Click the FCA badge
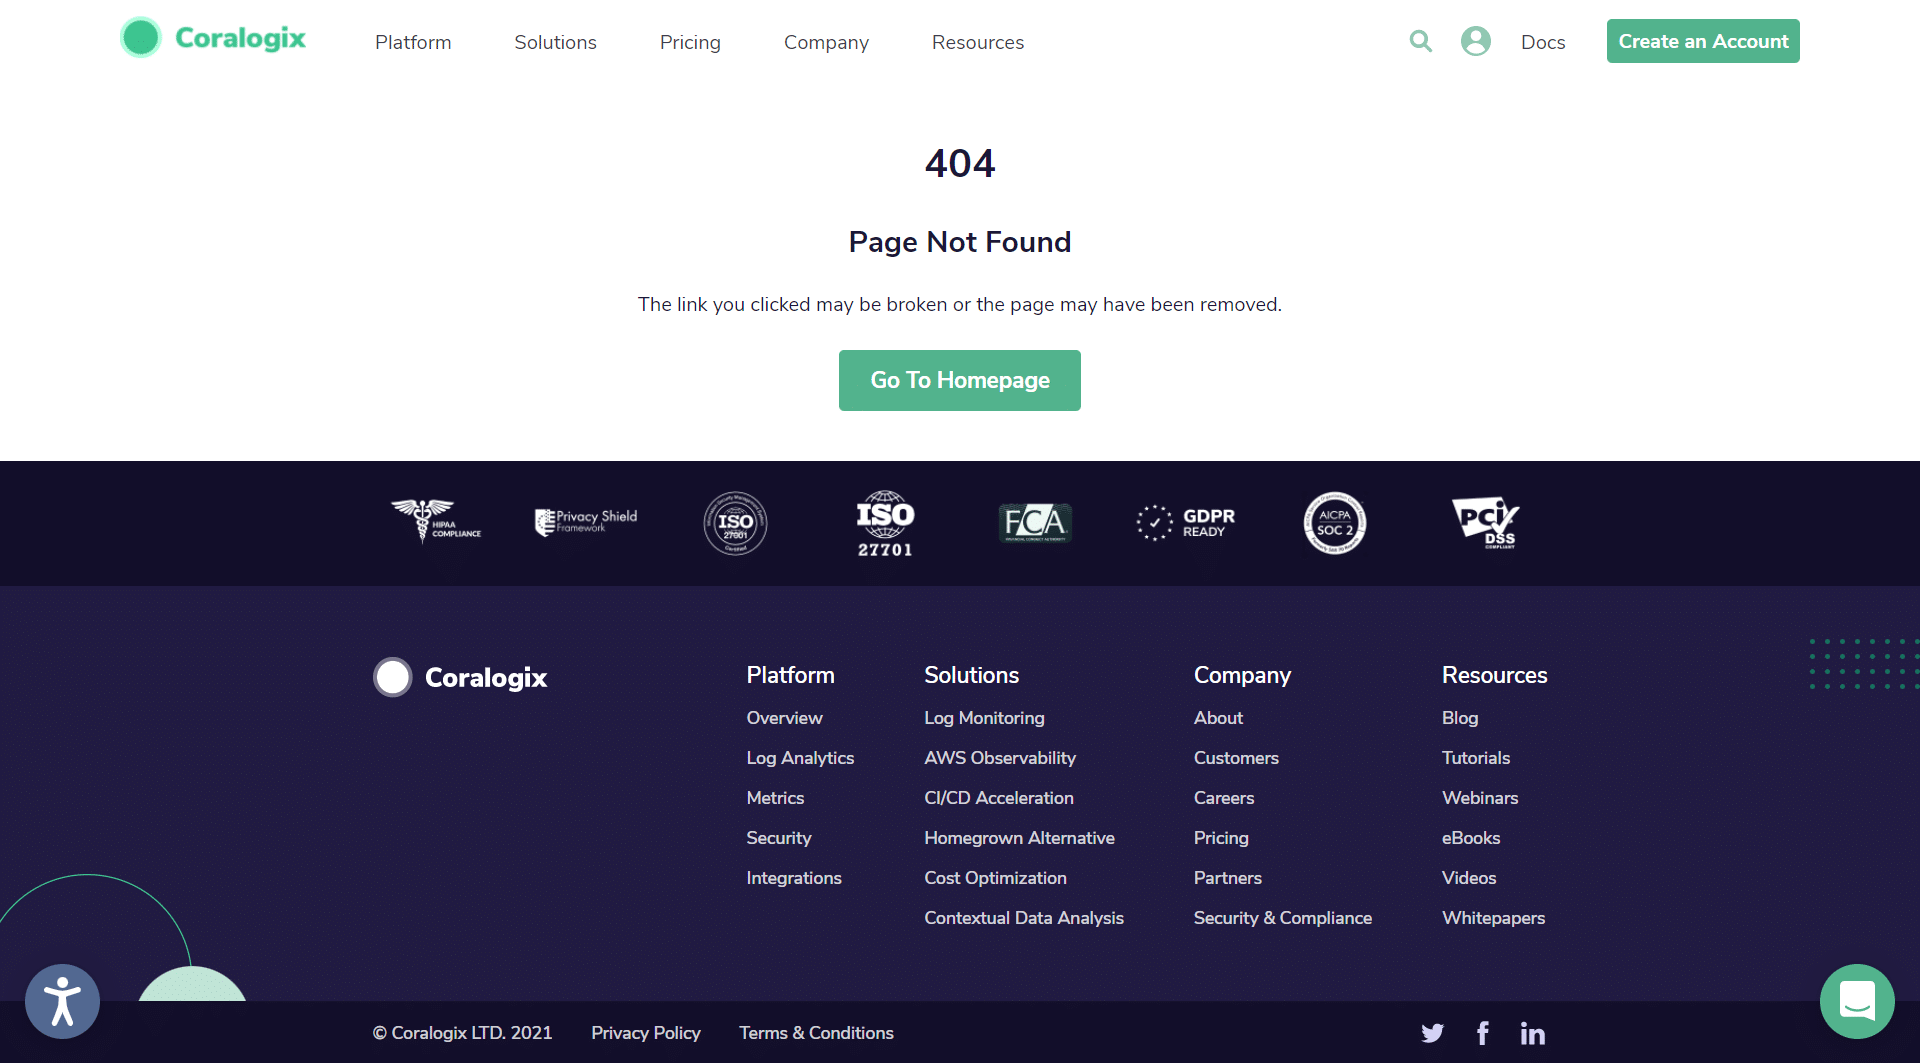The width and height of the screenshot is (1920, 1063). click(x=1035, y=523)
